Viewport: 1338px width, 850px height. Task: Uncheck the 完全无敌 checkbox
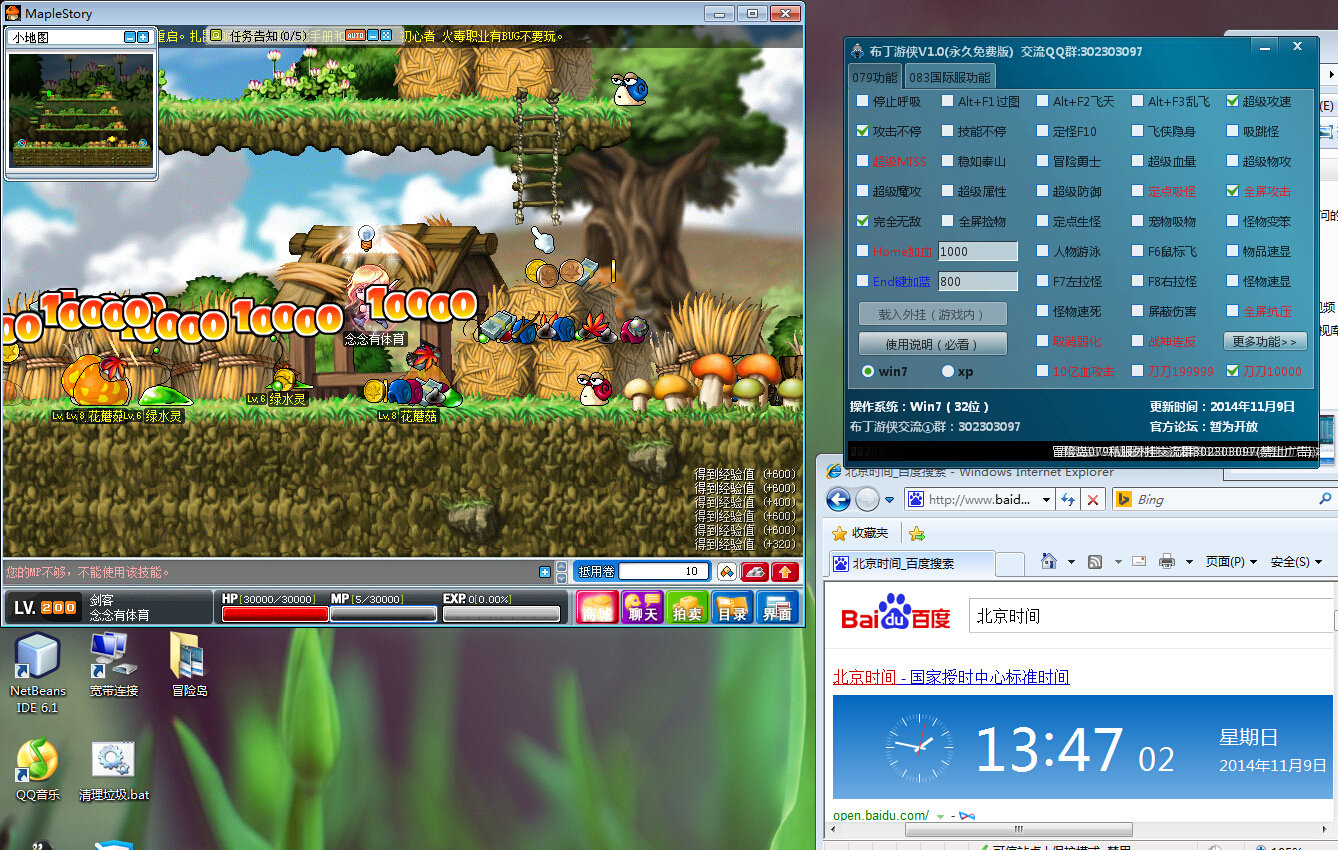pyautogui.click(x=863, y=221)
